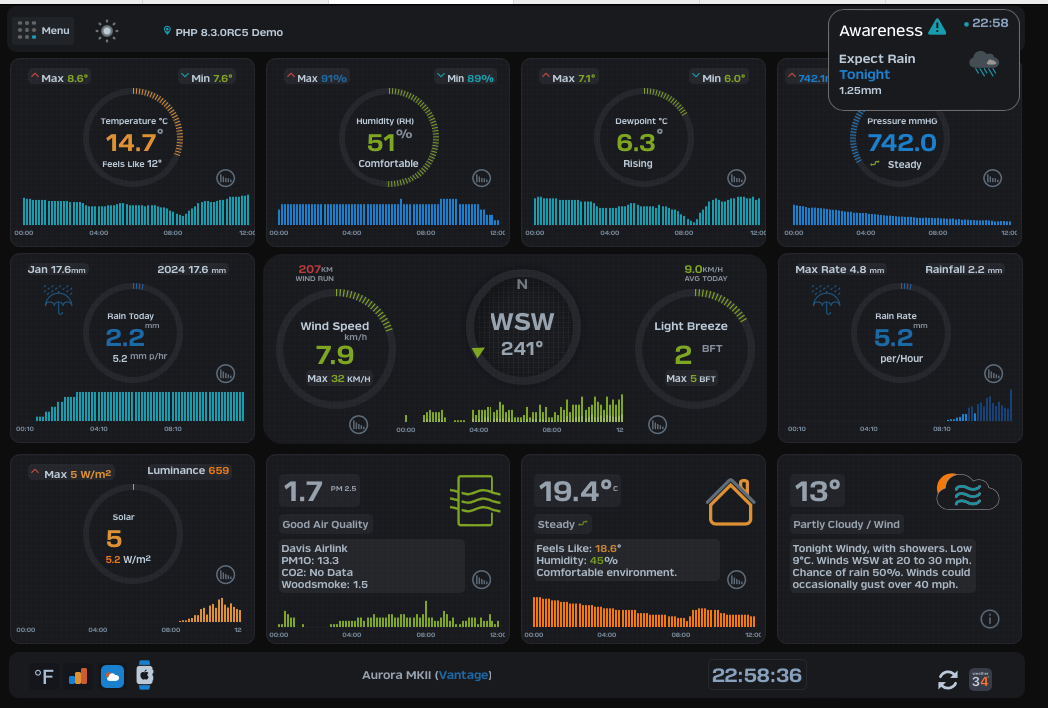The width and height of the screenshot is (1048, 708).
Task: Open the Dewpoint chart icon
Action: [736, 179]
